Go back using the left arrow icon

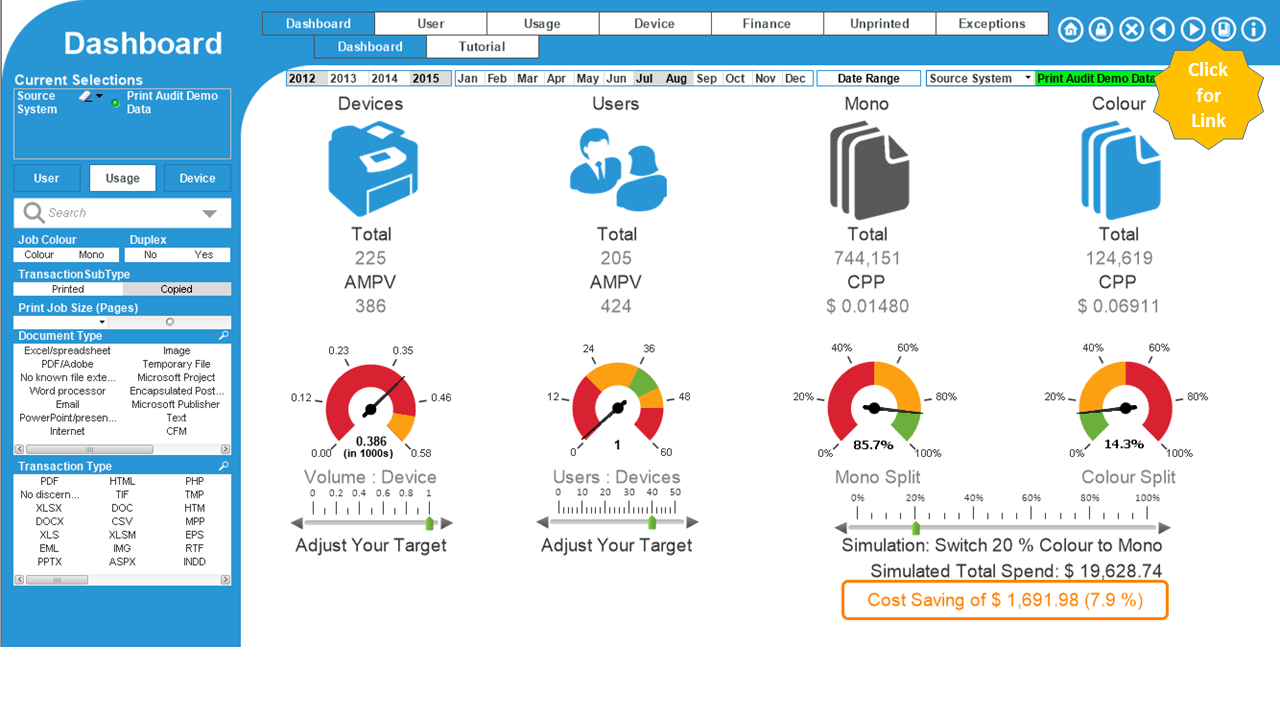point(1162,30)
